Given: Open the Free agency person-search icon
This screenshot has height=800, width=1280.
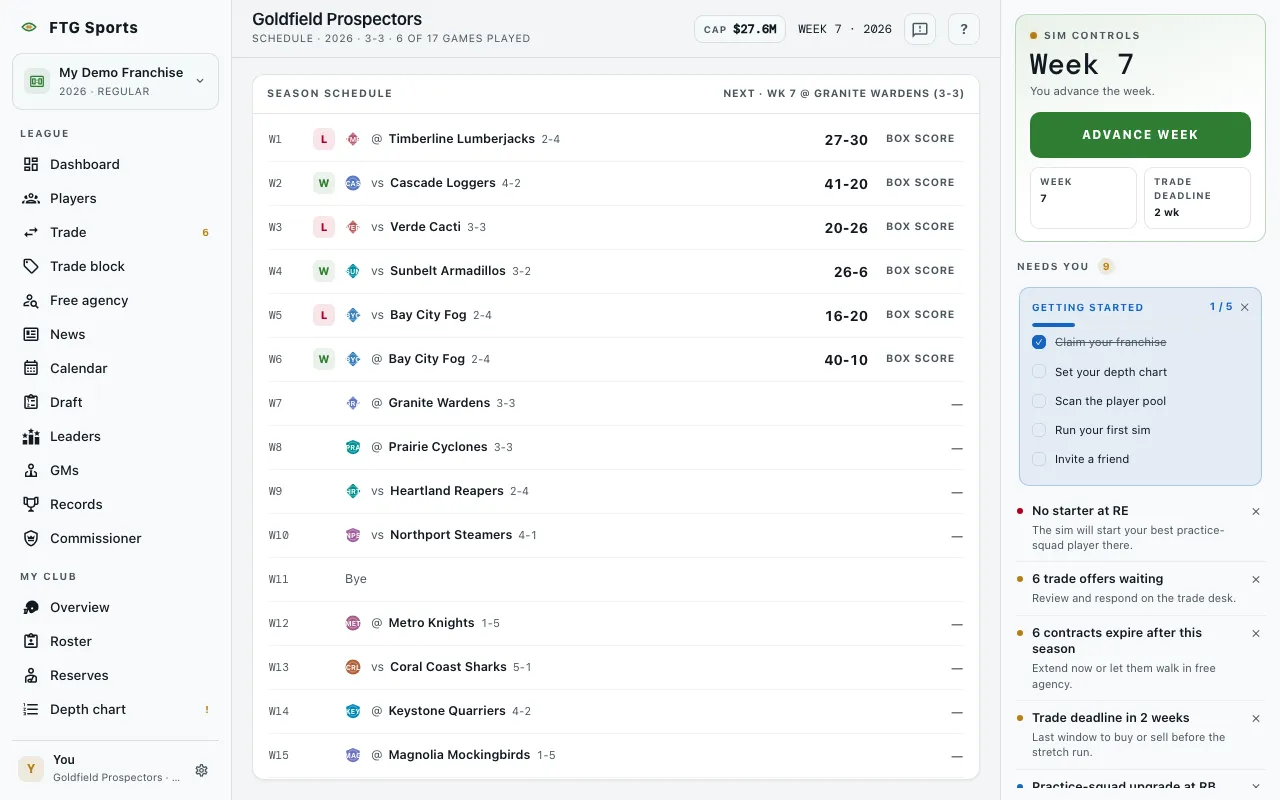Looking at the screenshot, I should coord(31,300).
